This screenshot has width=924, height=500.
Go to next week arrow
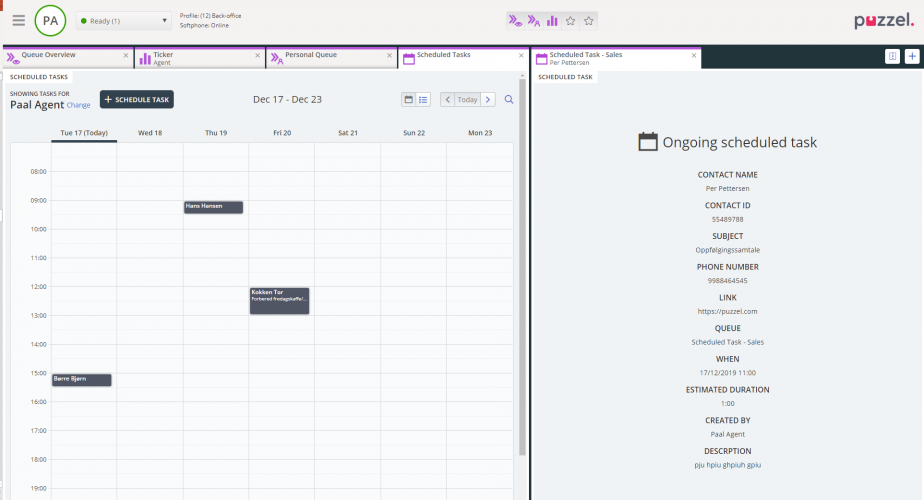(x=488, y=99)
